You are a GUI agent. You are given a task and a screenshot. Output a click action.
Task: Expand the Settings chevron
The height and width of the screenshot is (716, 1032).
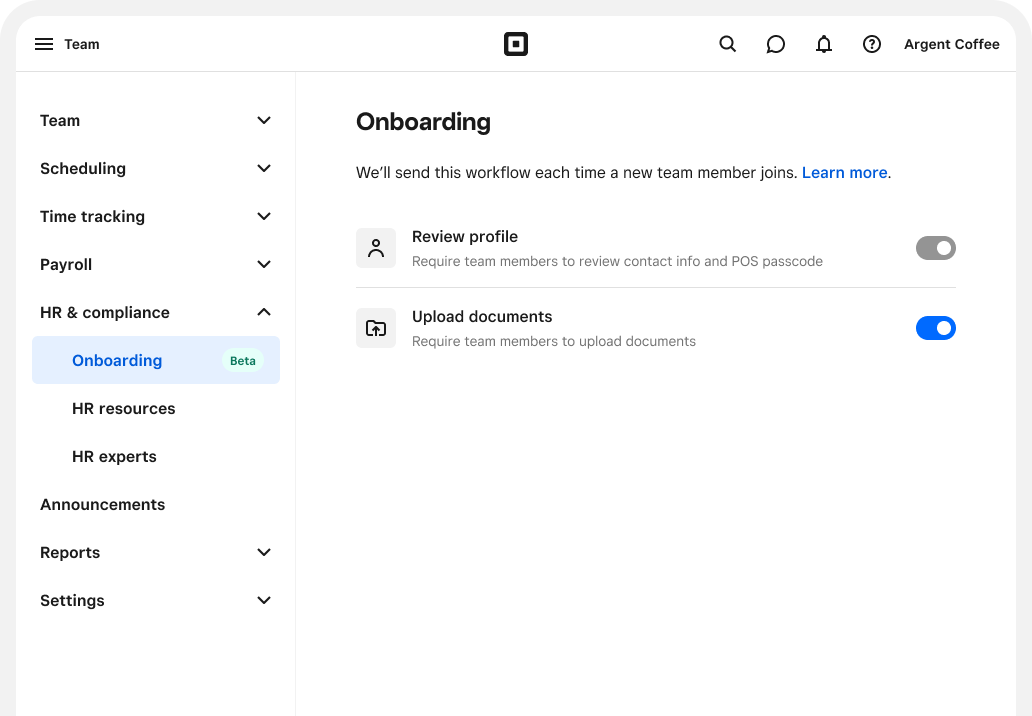click(x=264, y=600)
